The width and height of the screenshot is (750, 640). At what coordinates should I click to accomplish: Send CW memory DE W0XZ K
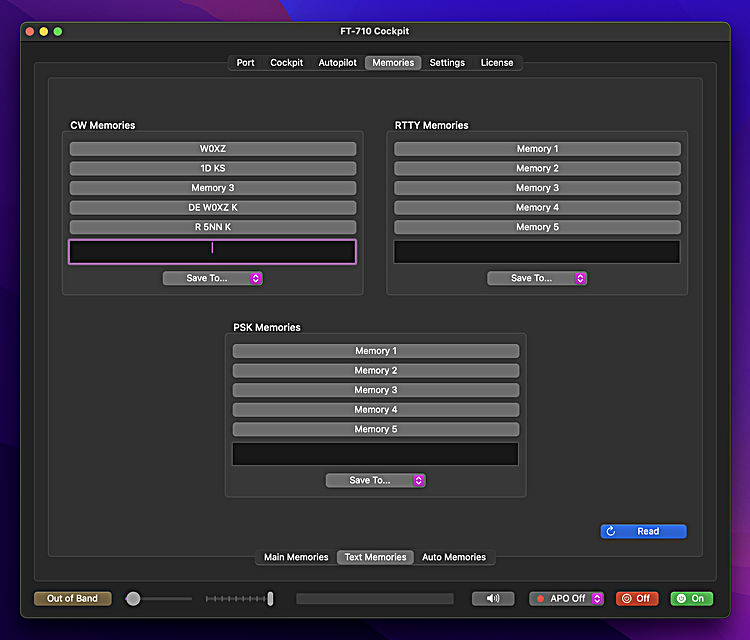[x=213, y=208]
